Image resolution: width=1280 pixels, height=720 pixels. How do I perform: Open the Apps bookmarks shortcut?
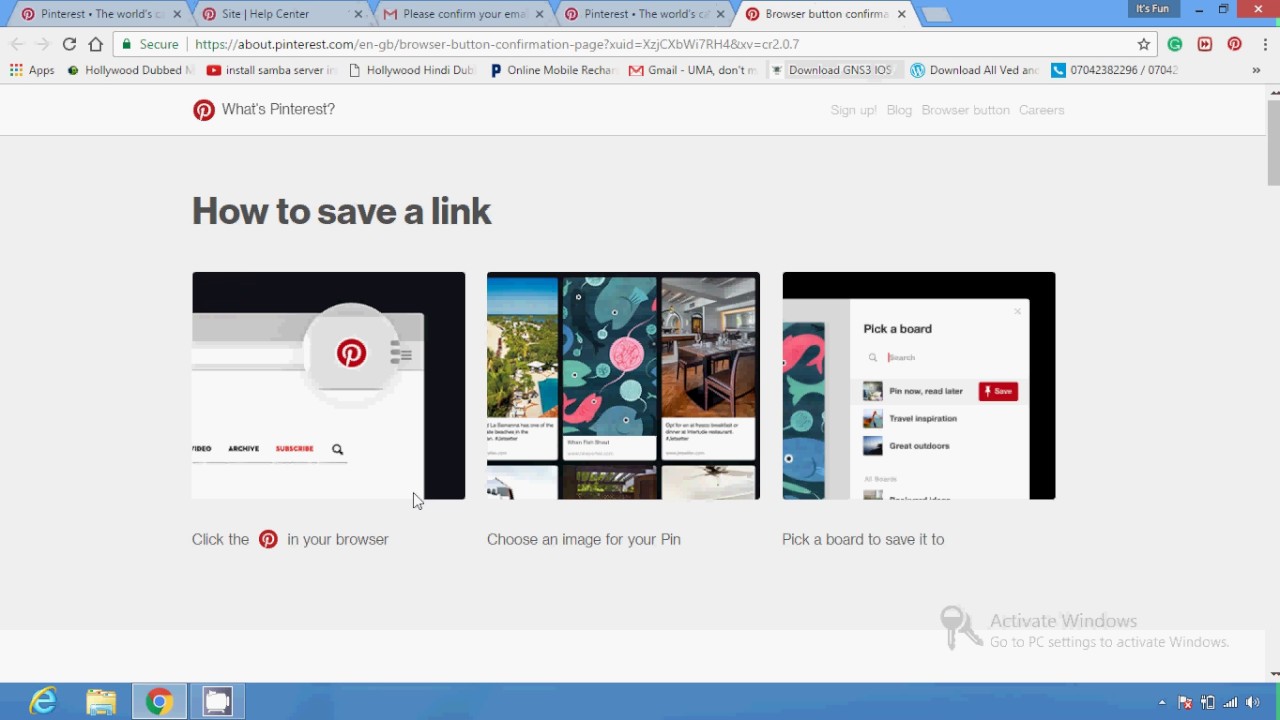click(x=32, y=70)
